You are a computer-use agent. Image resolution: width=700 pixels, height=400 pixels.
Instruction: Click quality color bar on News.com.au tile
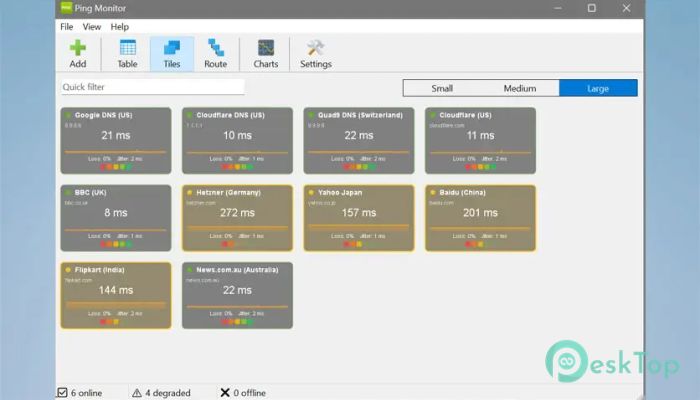(x=238, y=321)
